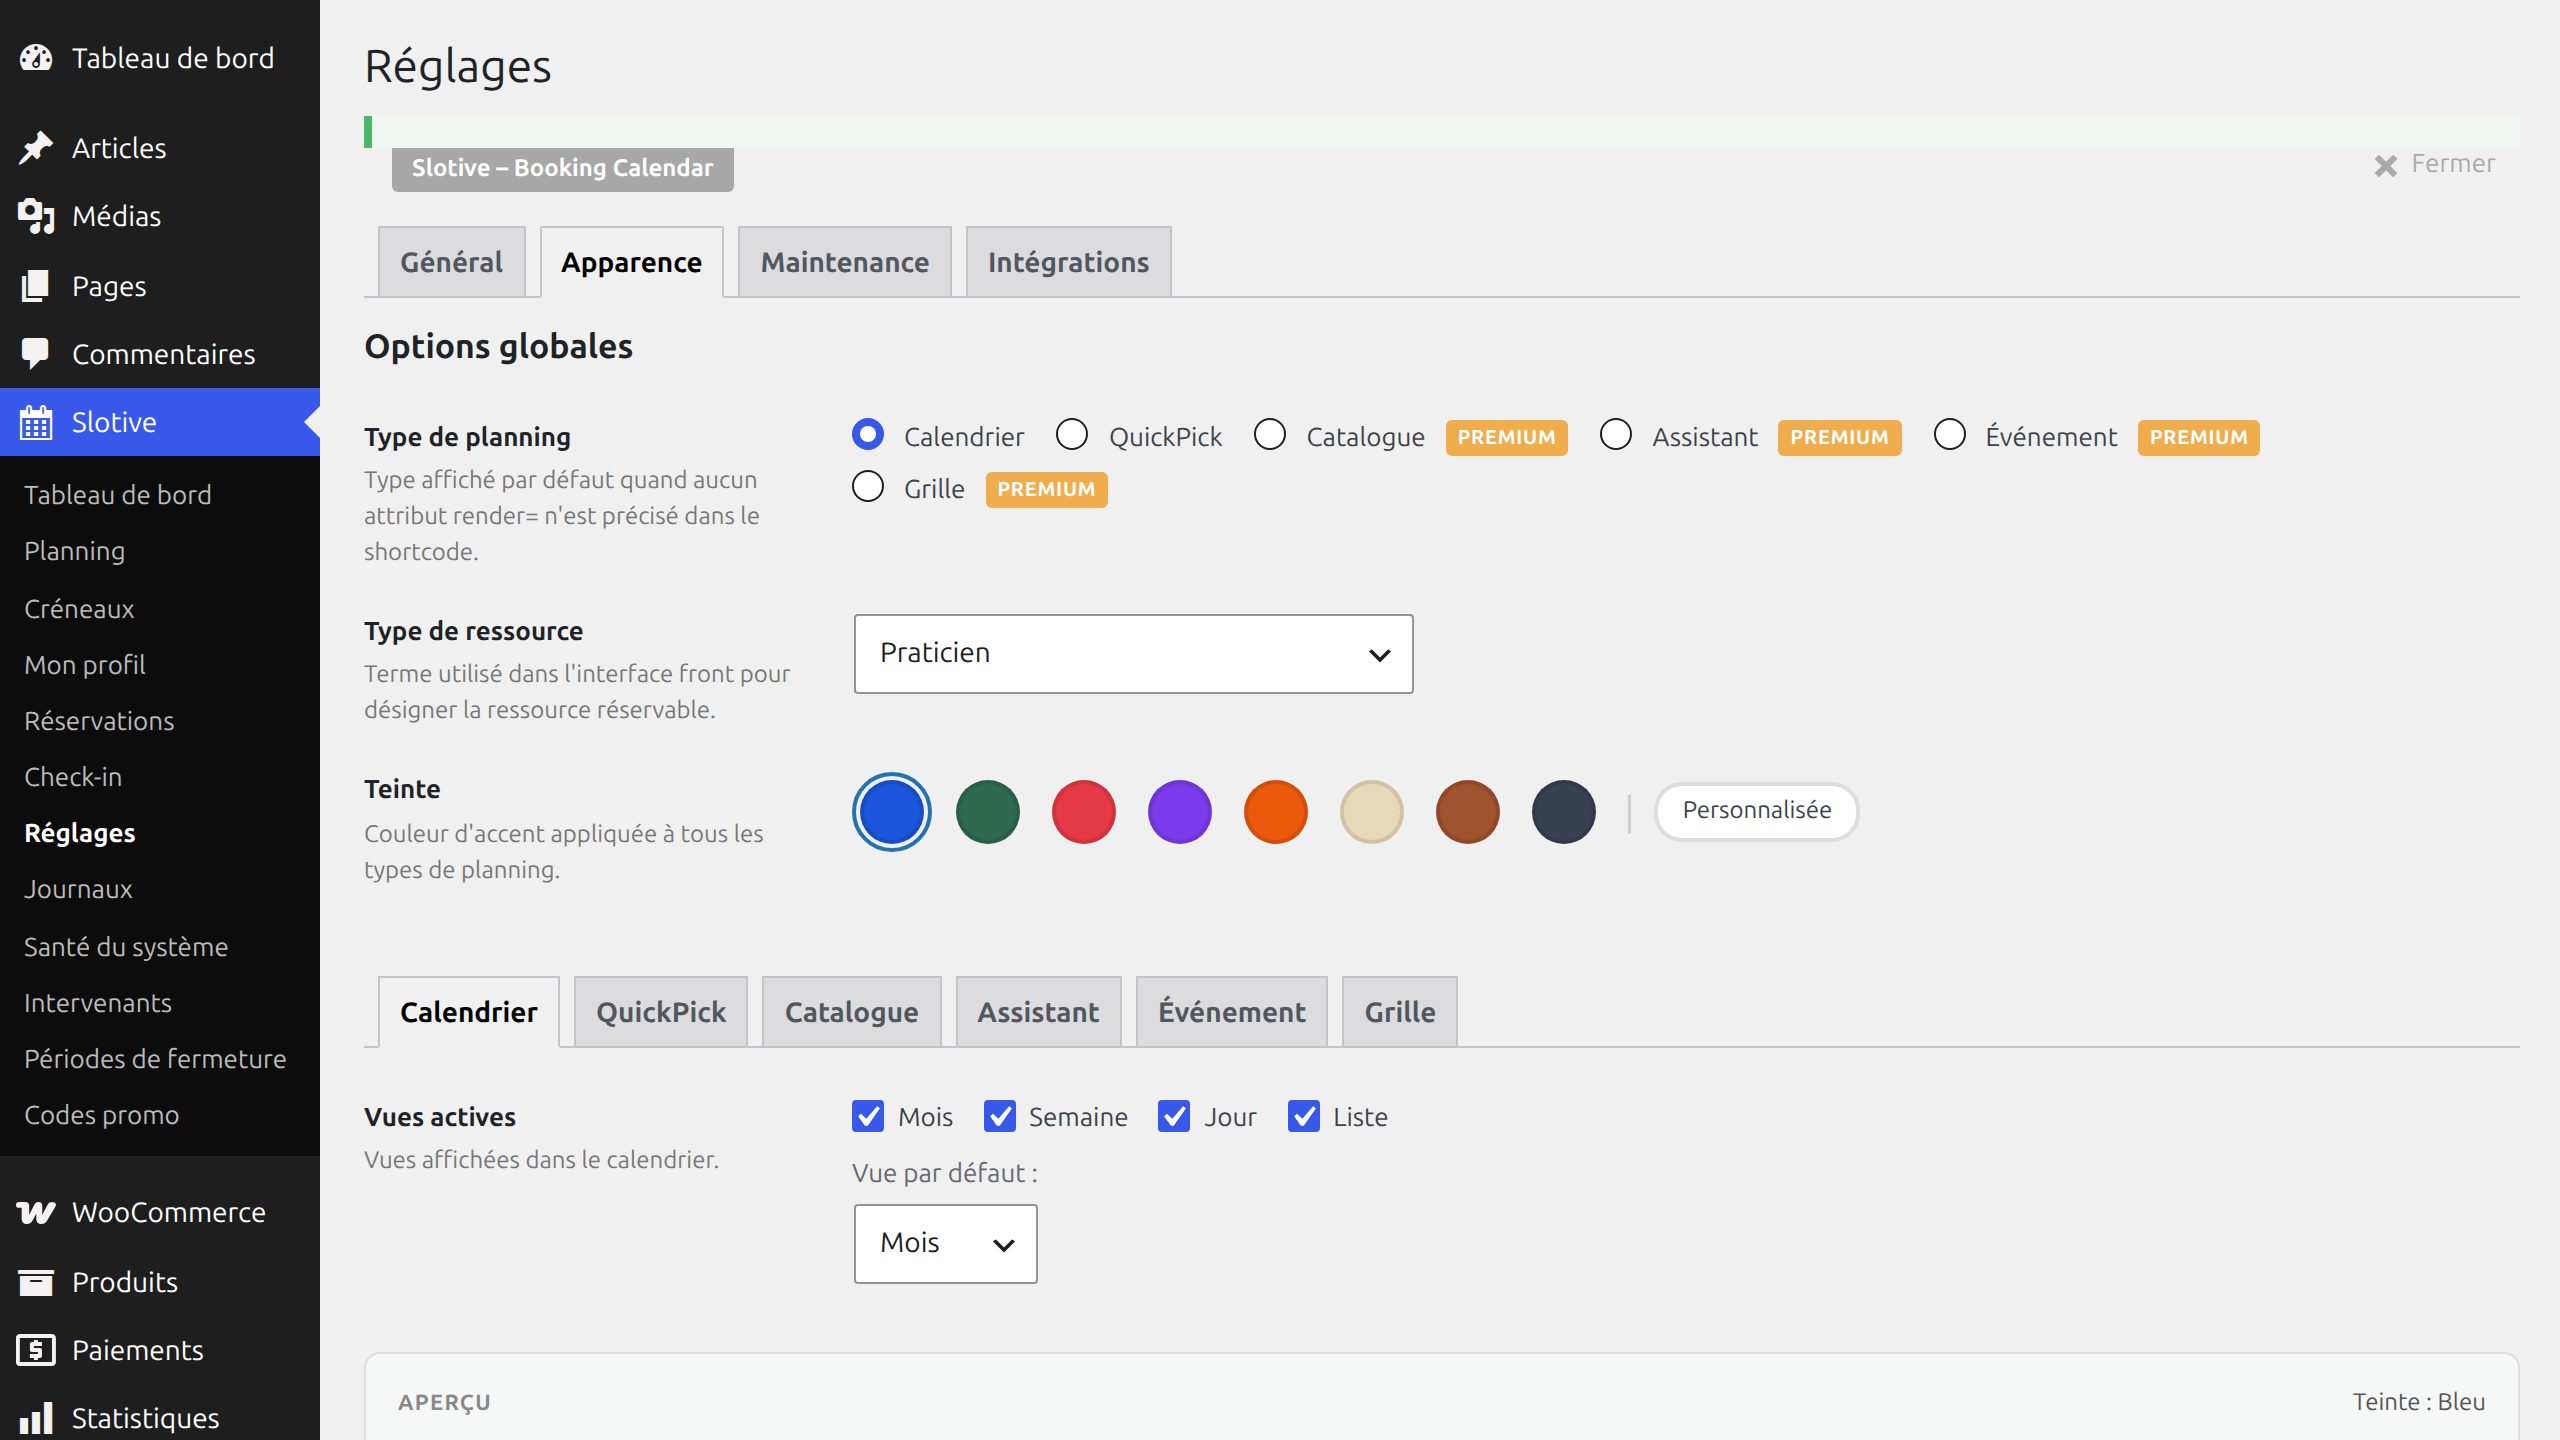
Task: Open the Assistant sub-tab
Action: pyautogui.click(x=1039, y=1012)
